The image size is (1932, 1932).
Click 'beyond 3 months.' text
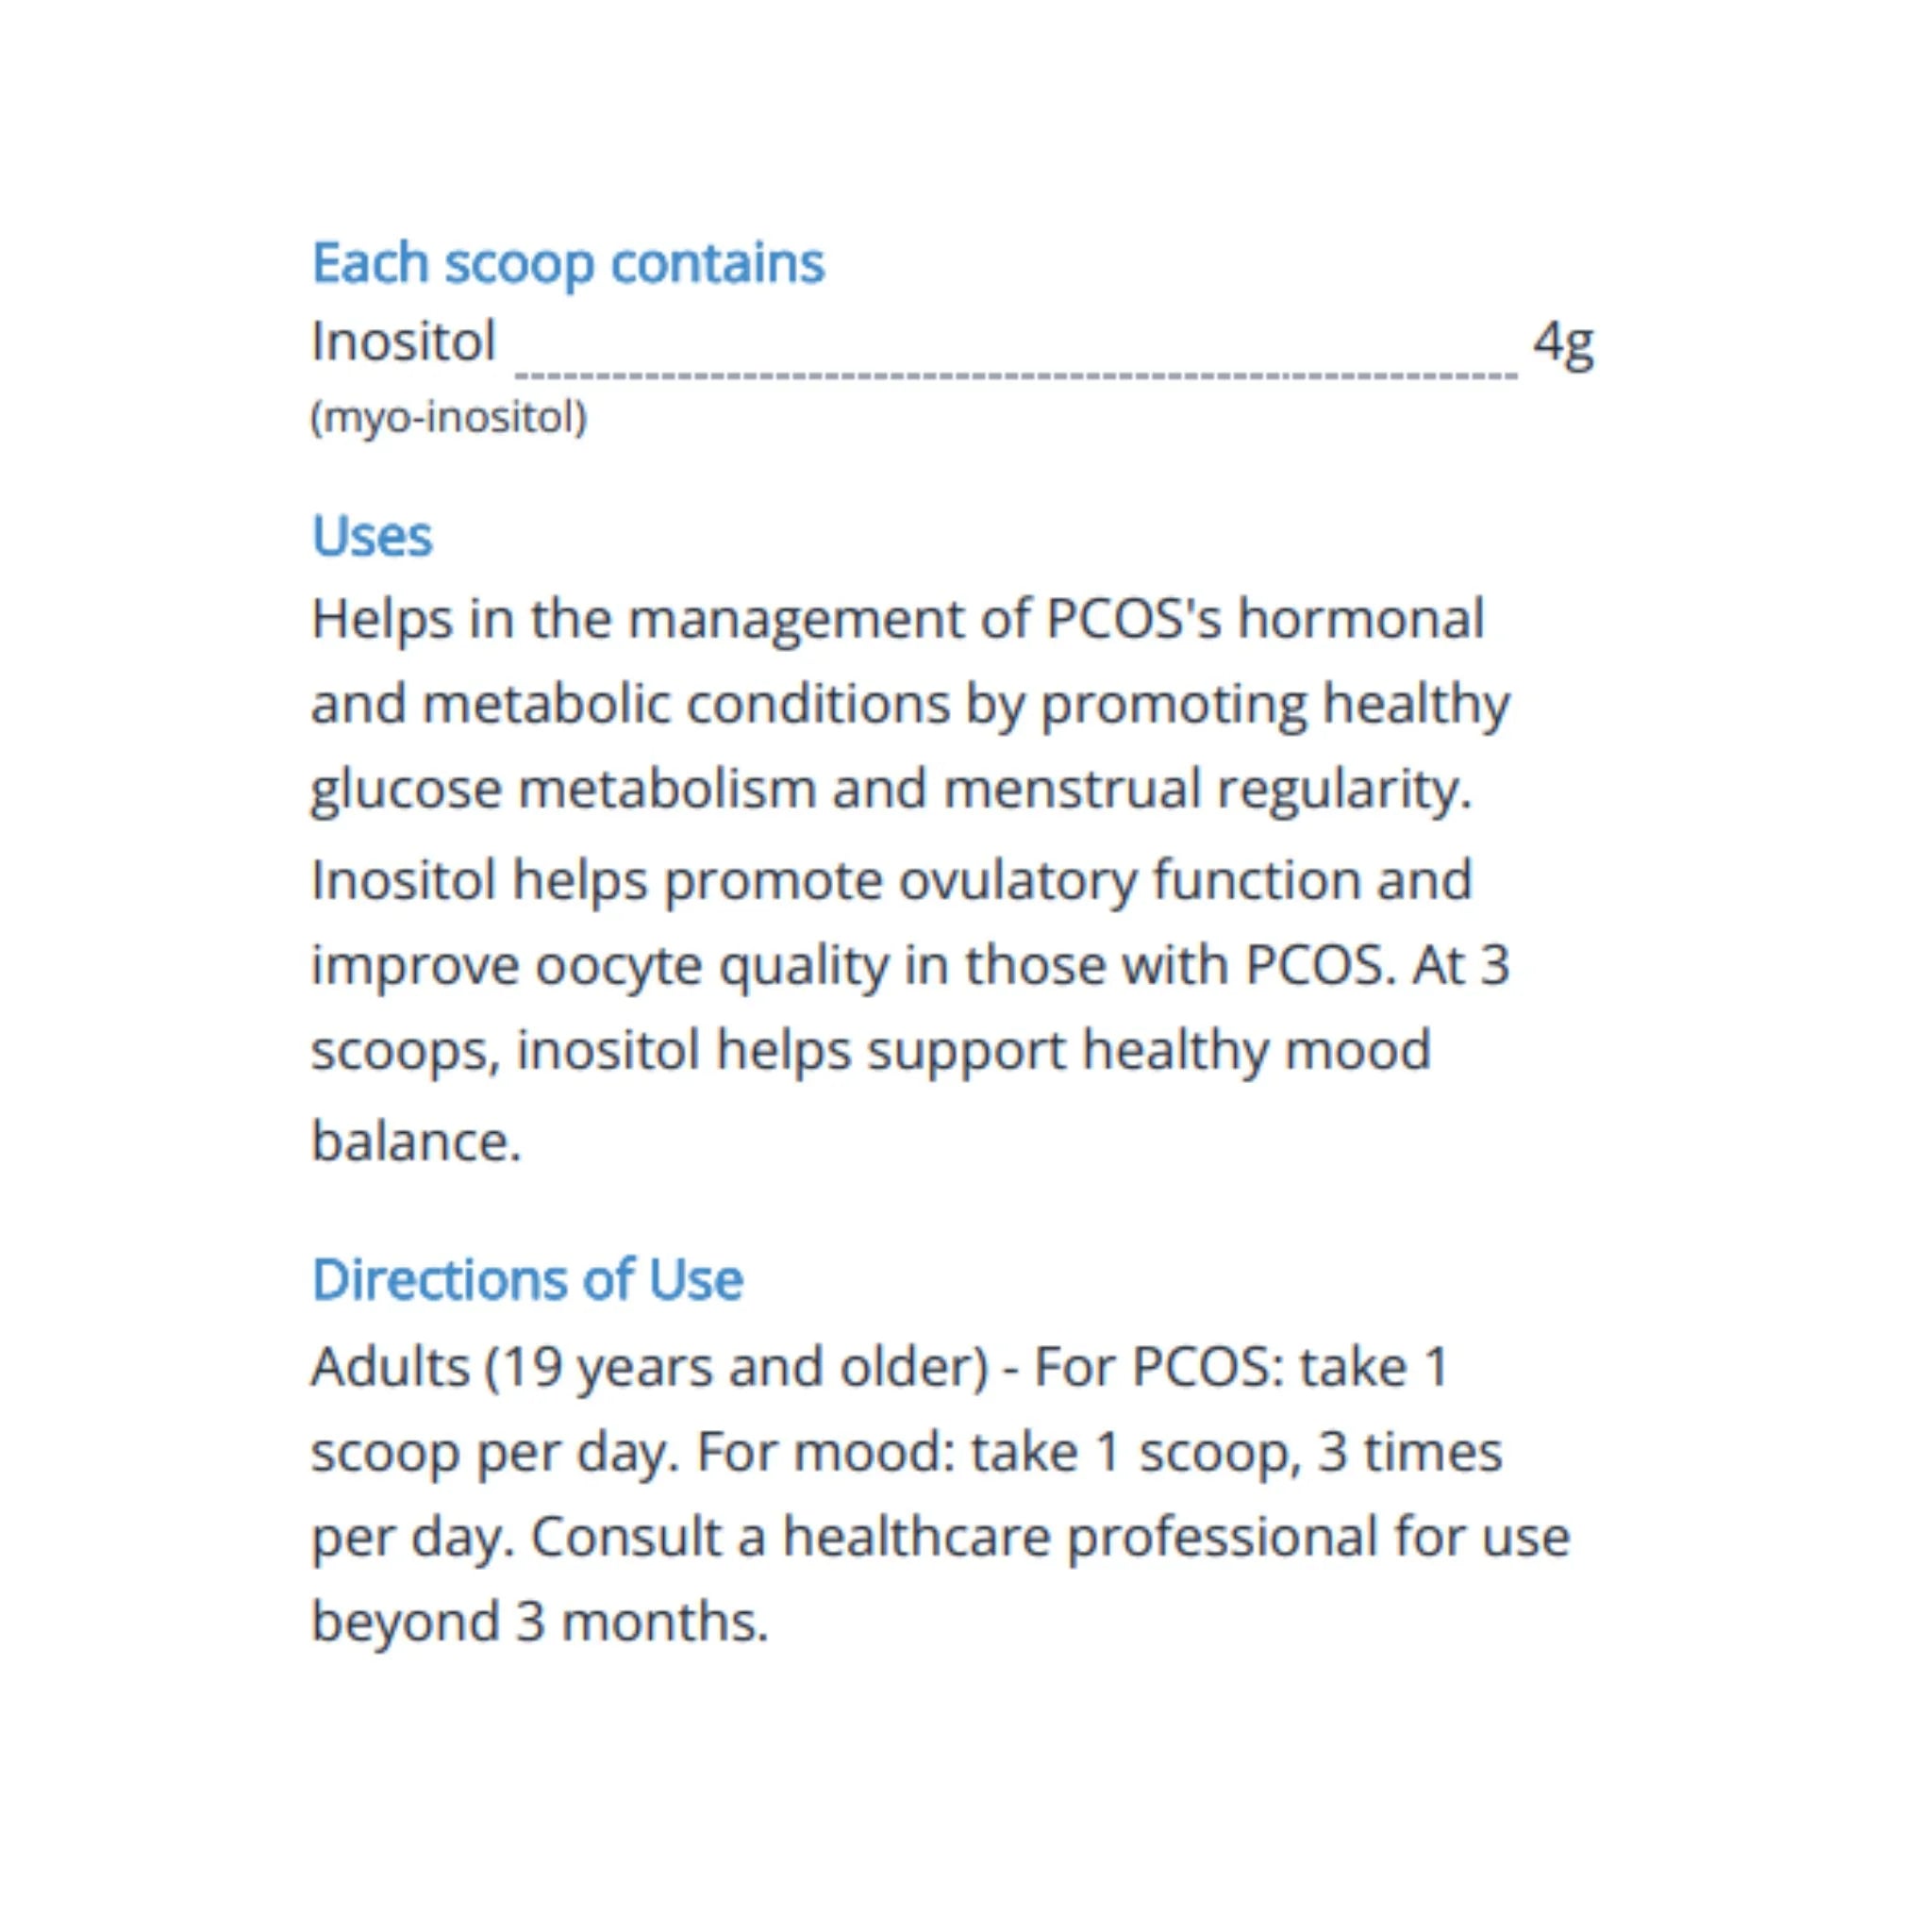pyautogui.click(x=540, y=1622)
